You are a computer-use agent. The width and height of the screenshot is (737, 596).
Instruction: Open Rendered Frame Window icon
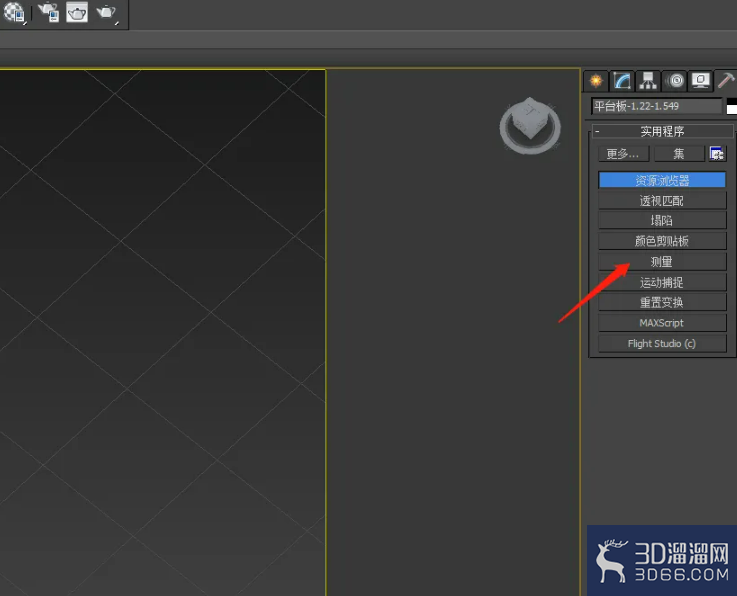[77, 12]
